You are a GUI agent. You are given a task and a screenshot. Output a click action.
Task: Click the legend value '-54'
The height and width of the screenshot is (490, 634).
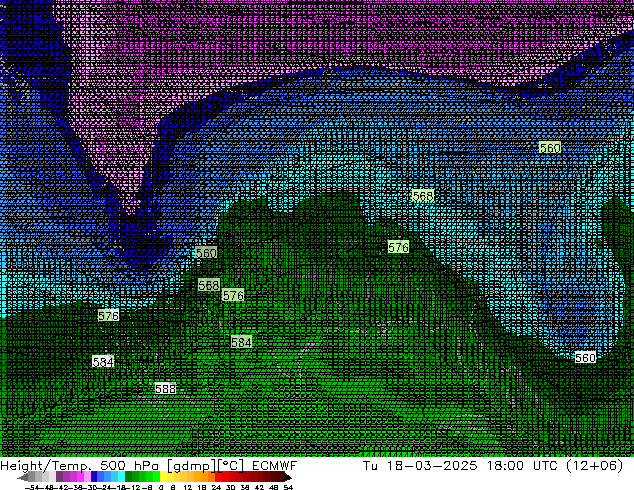32,487
